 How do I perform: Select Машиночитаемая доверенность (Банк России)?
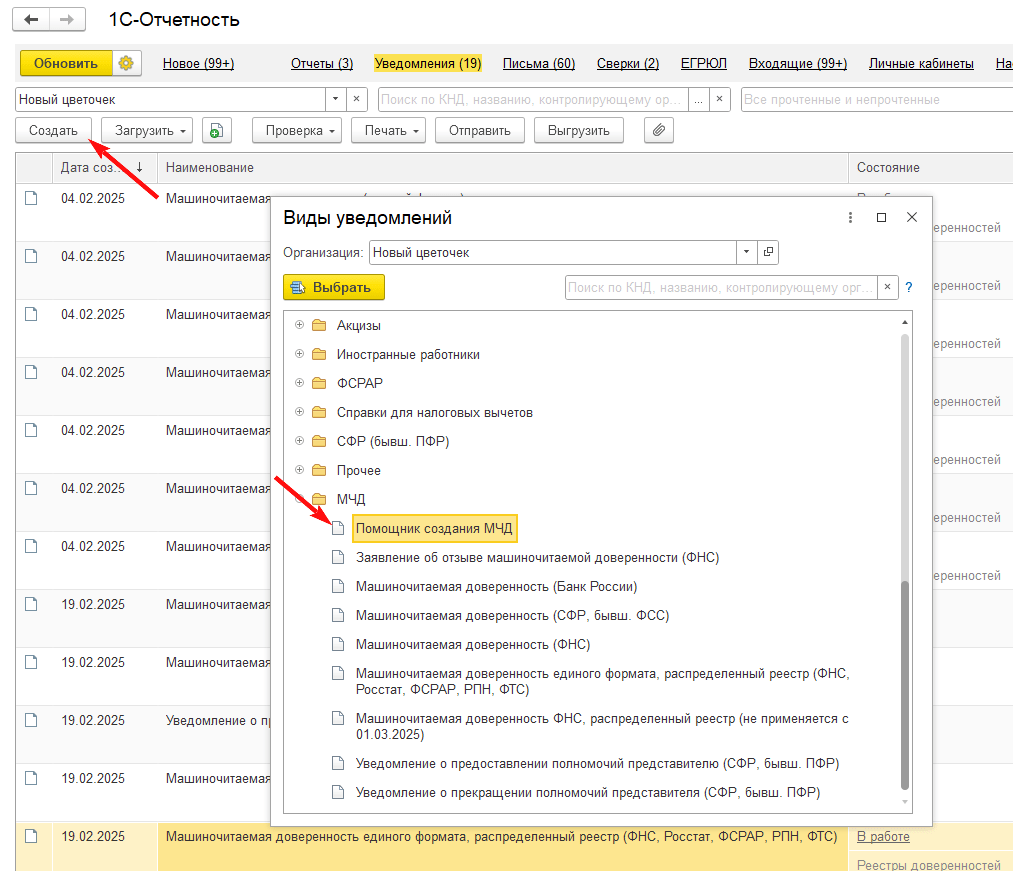click(x=496, y=586)
